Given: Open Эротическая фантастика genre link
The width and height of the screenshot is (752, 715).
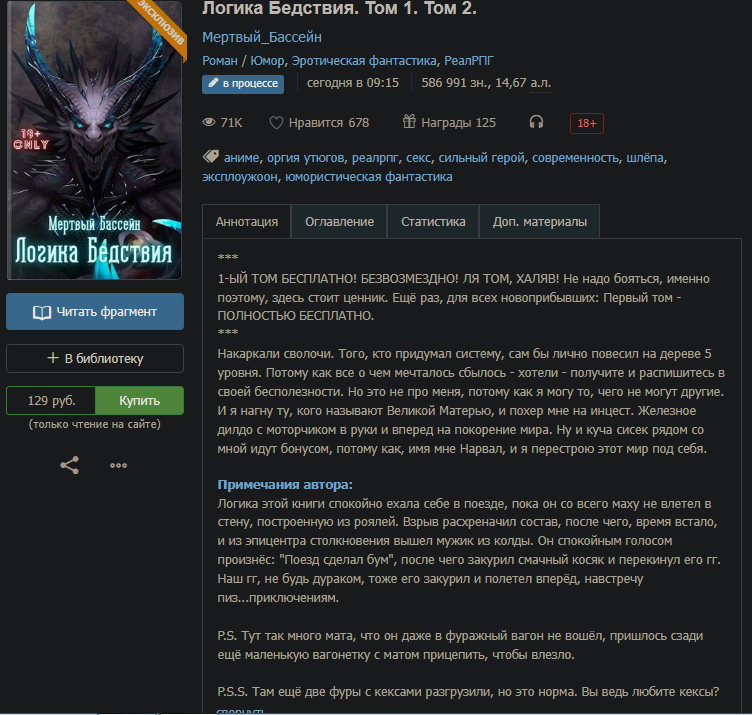Looking at the screenshot, I should (364, 61).
